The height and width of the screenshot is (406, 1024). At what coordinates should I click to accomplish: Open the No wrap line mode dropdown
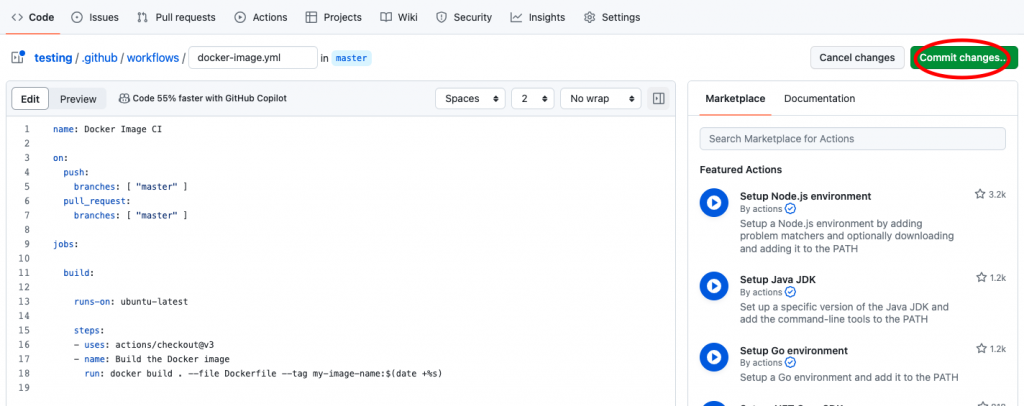pos(601,99)
